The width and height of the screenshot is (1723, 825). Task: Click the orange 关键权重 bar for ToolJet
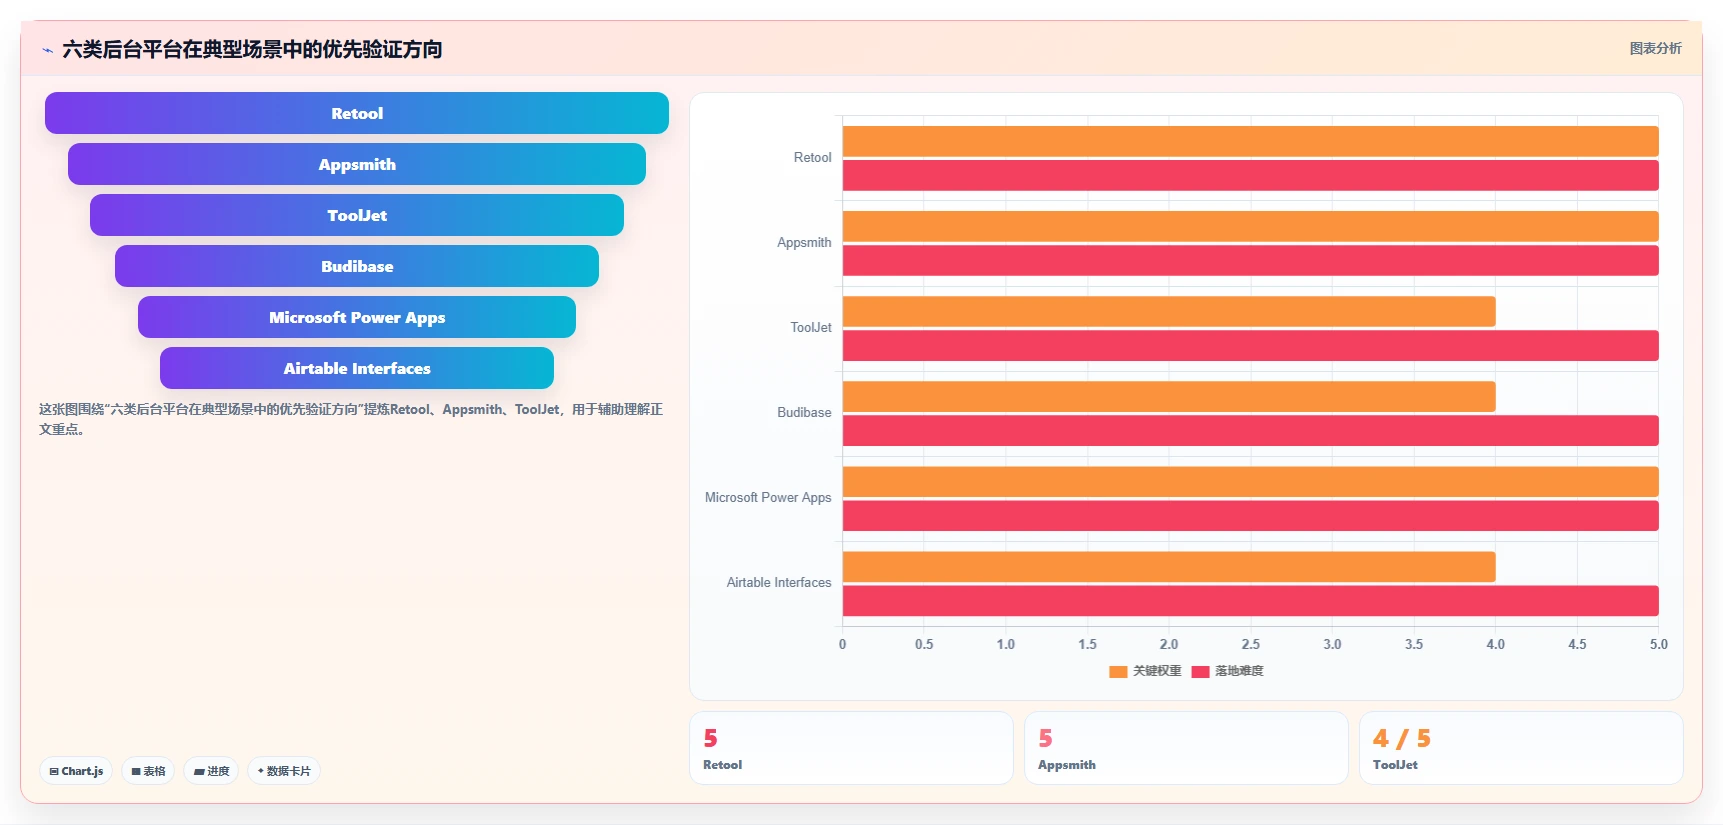(x=1169, y=311)
